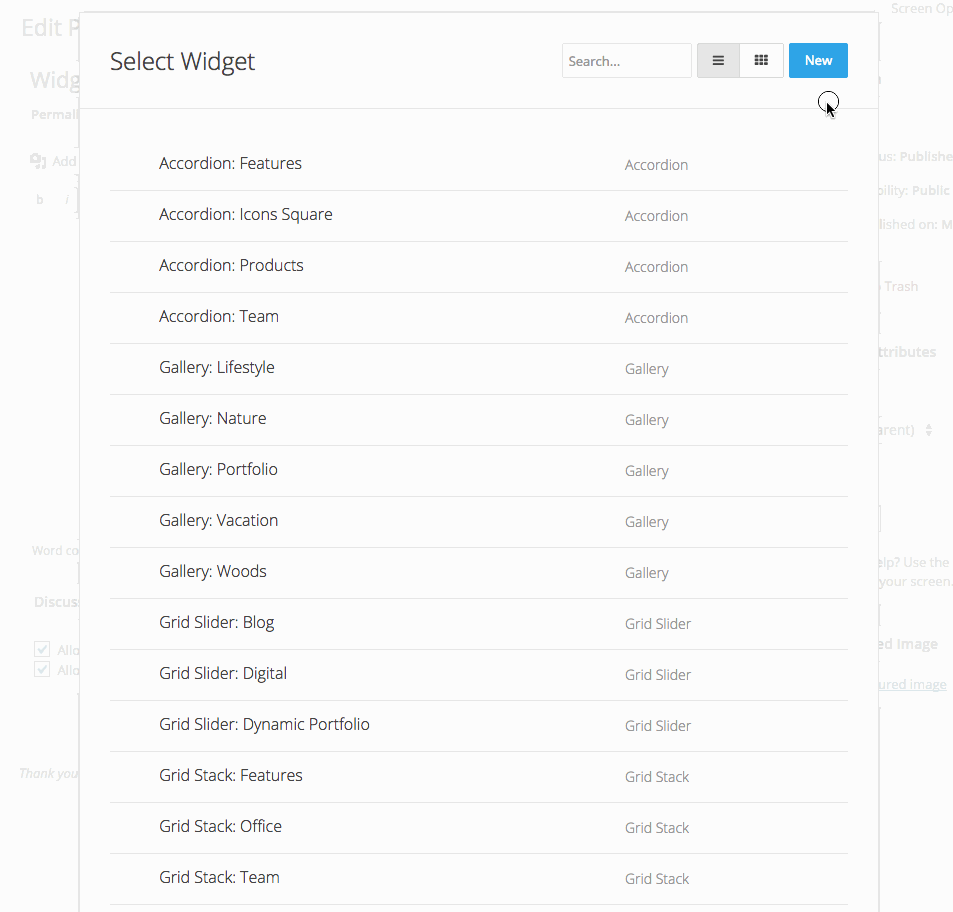The height and width of the screenshot is (912, 953).
Task: Pick Gallery: Woods from the list
Action: point(213,572)
